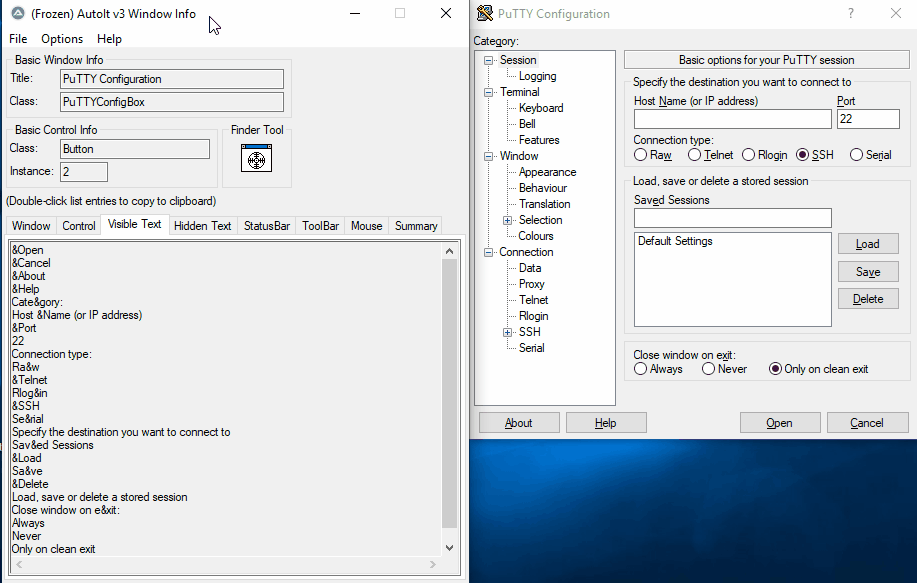Click the PuTTY help question mark icon
The width and height of the screenshot is (917, 583).
tap(849, 12)
